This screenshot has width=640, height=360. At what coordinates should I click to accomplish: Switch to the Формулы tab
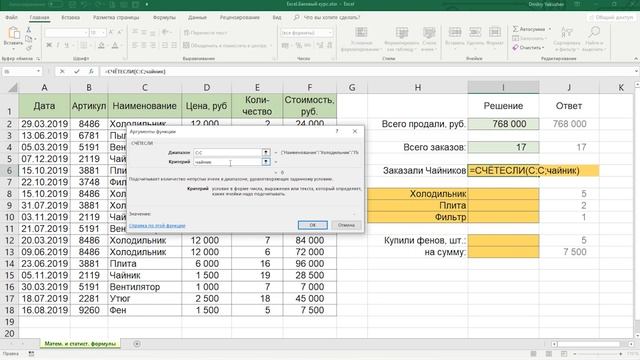164,18
